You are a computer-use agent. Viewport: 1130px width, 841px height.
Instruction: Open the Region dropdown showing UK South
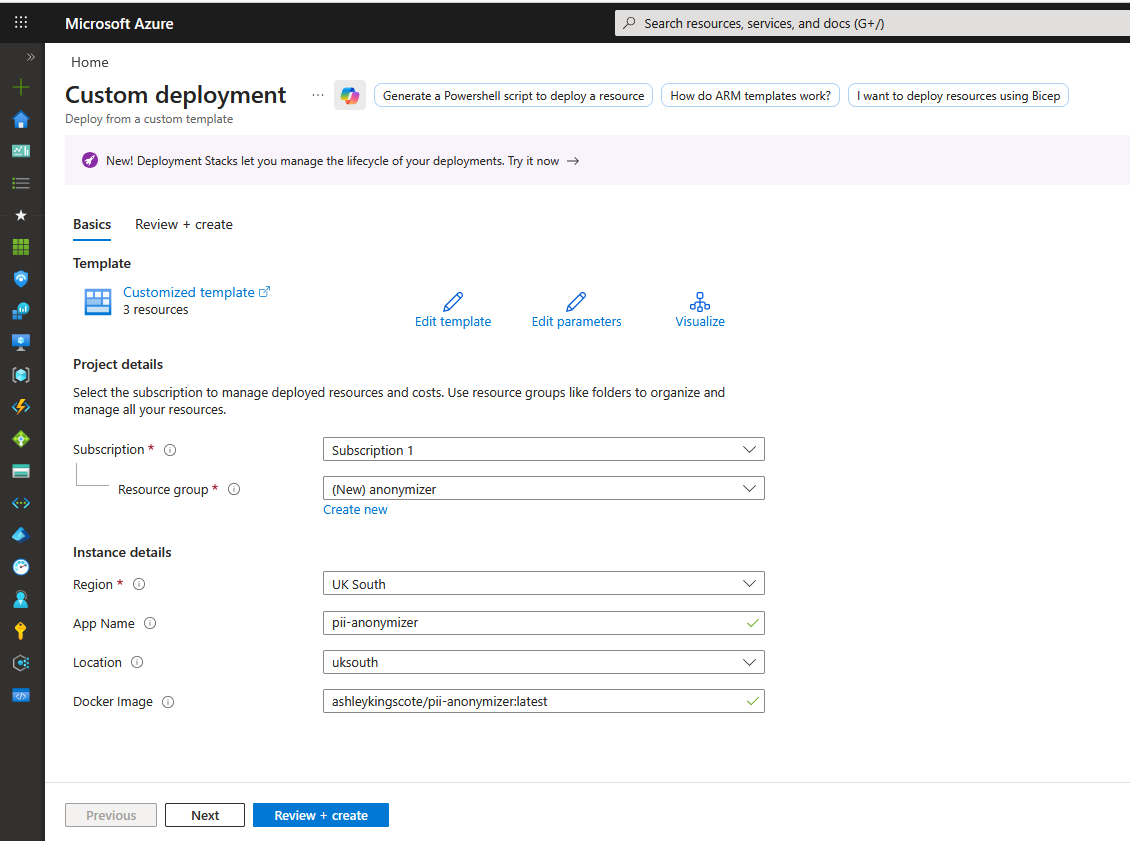pos(543,583)
